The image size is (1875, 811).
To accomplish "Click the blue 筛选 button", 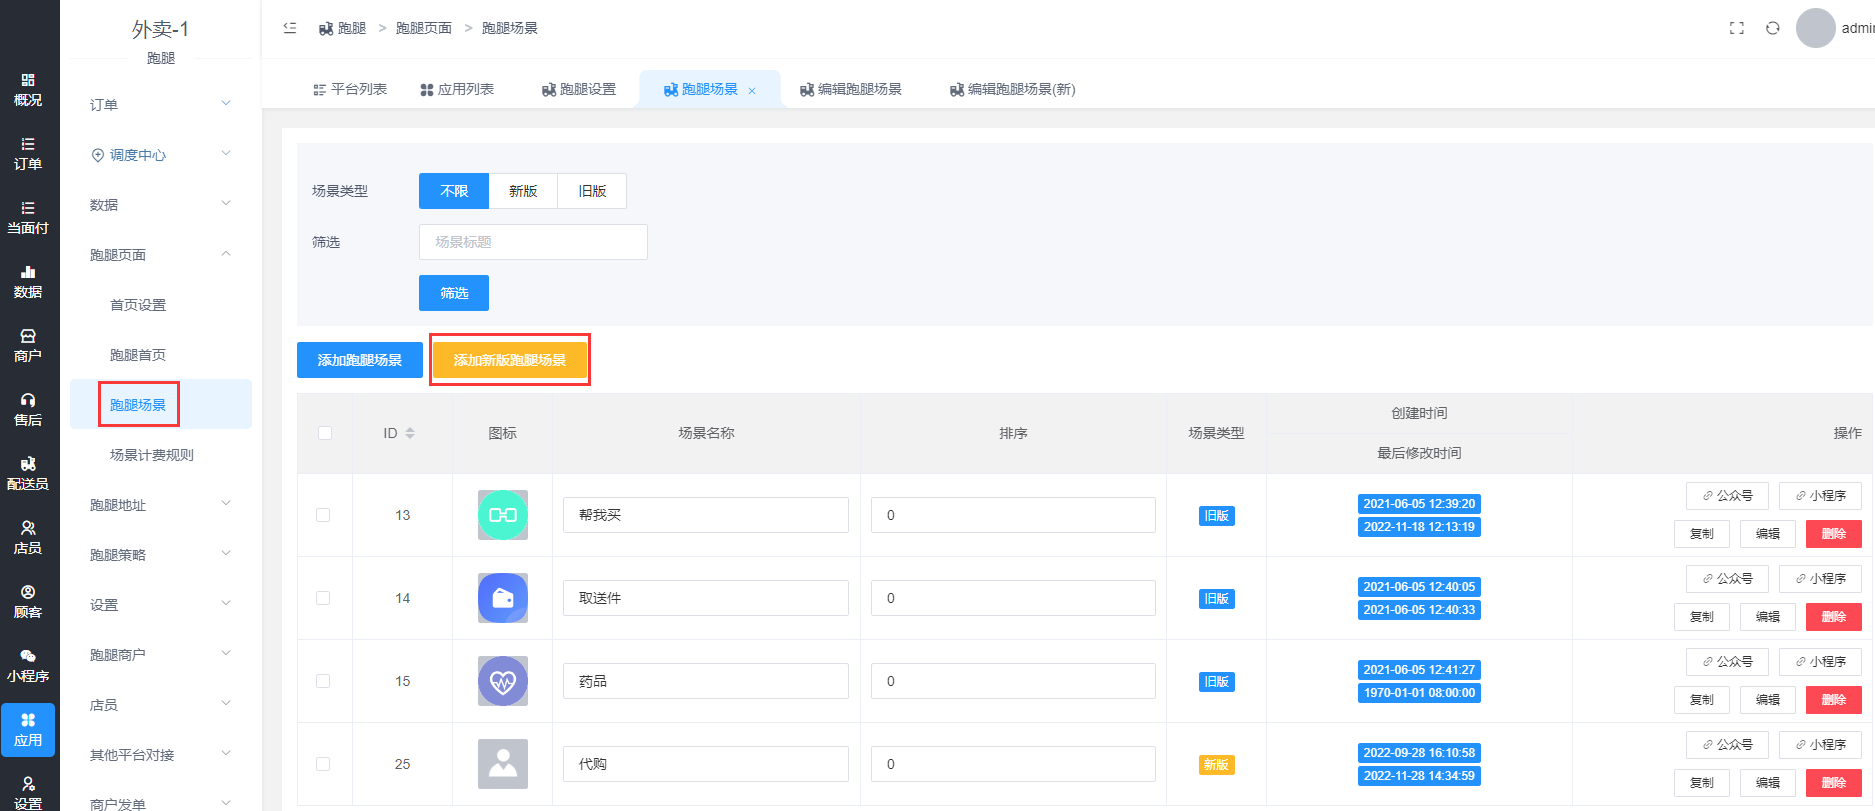I will pos(454,293).
